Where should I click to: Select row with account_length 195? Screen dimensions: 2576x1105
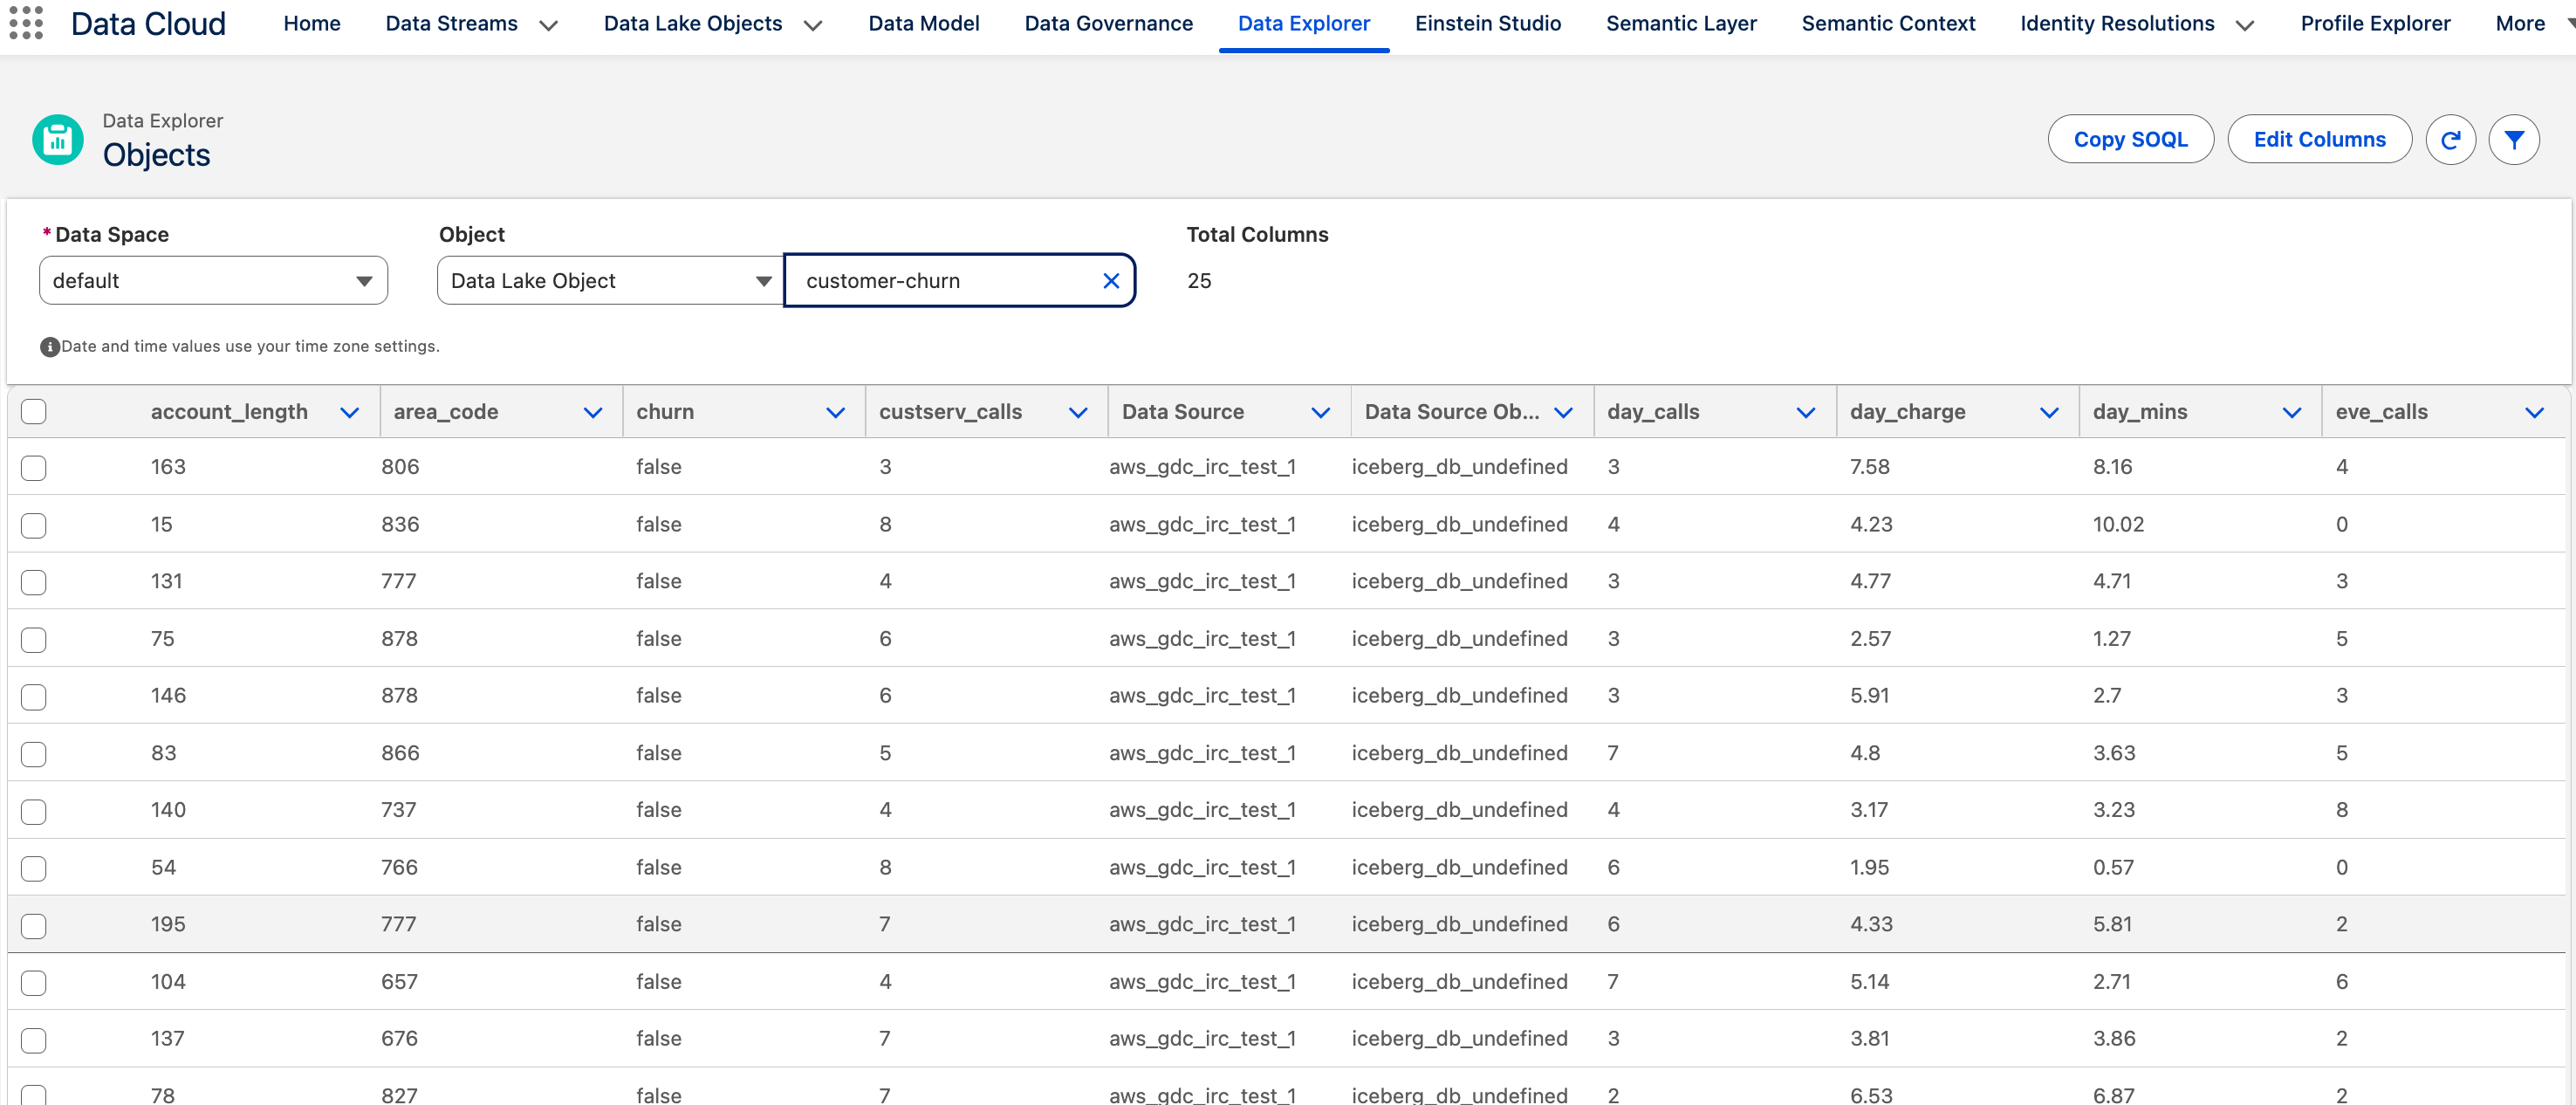[x=34, y=926]
